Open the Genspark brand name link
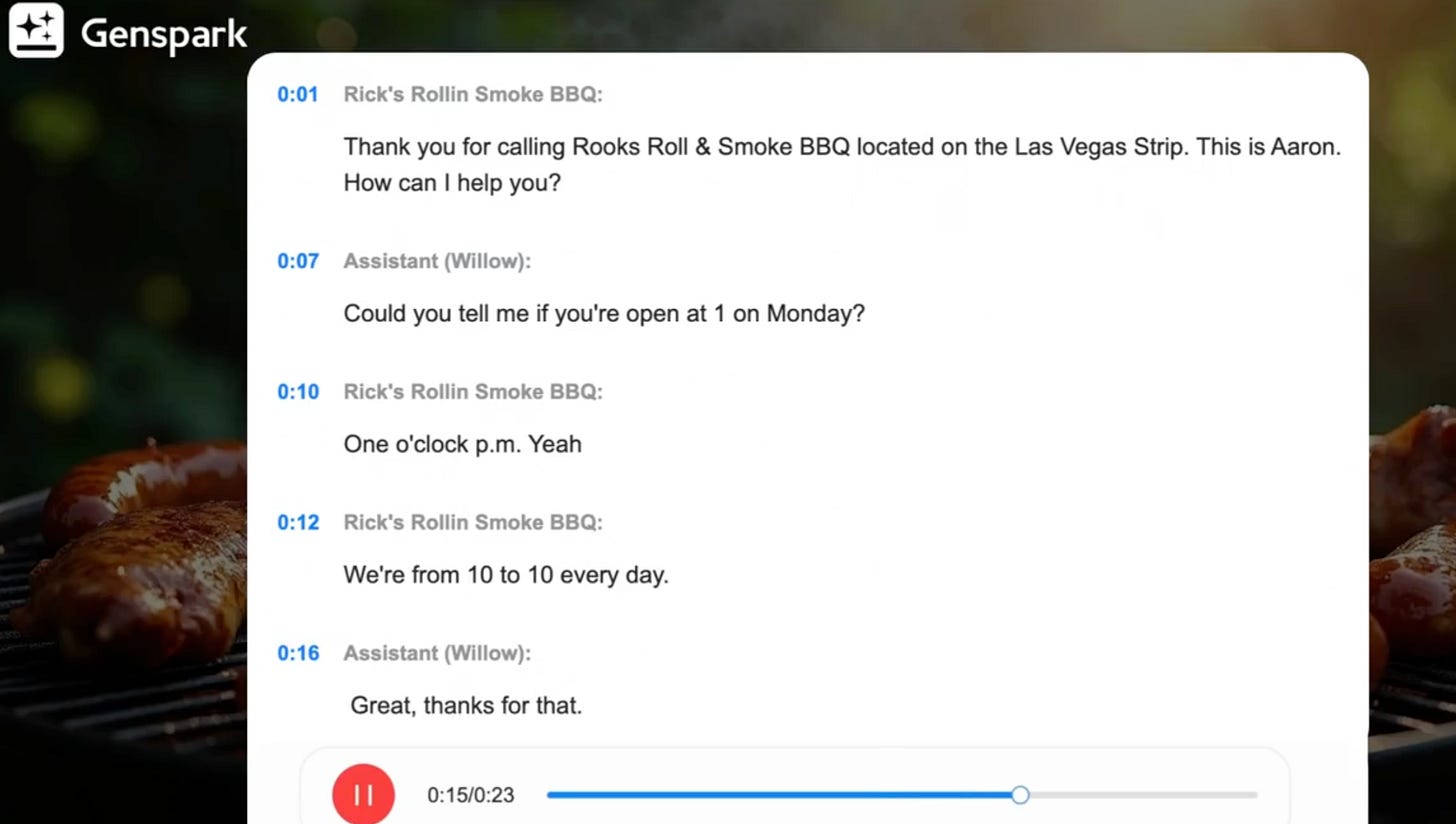 164,34
